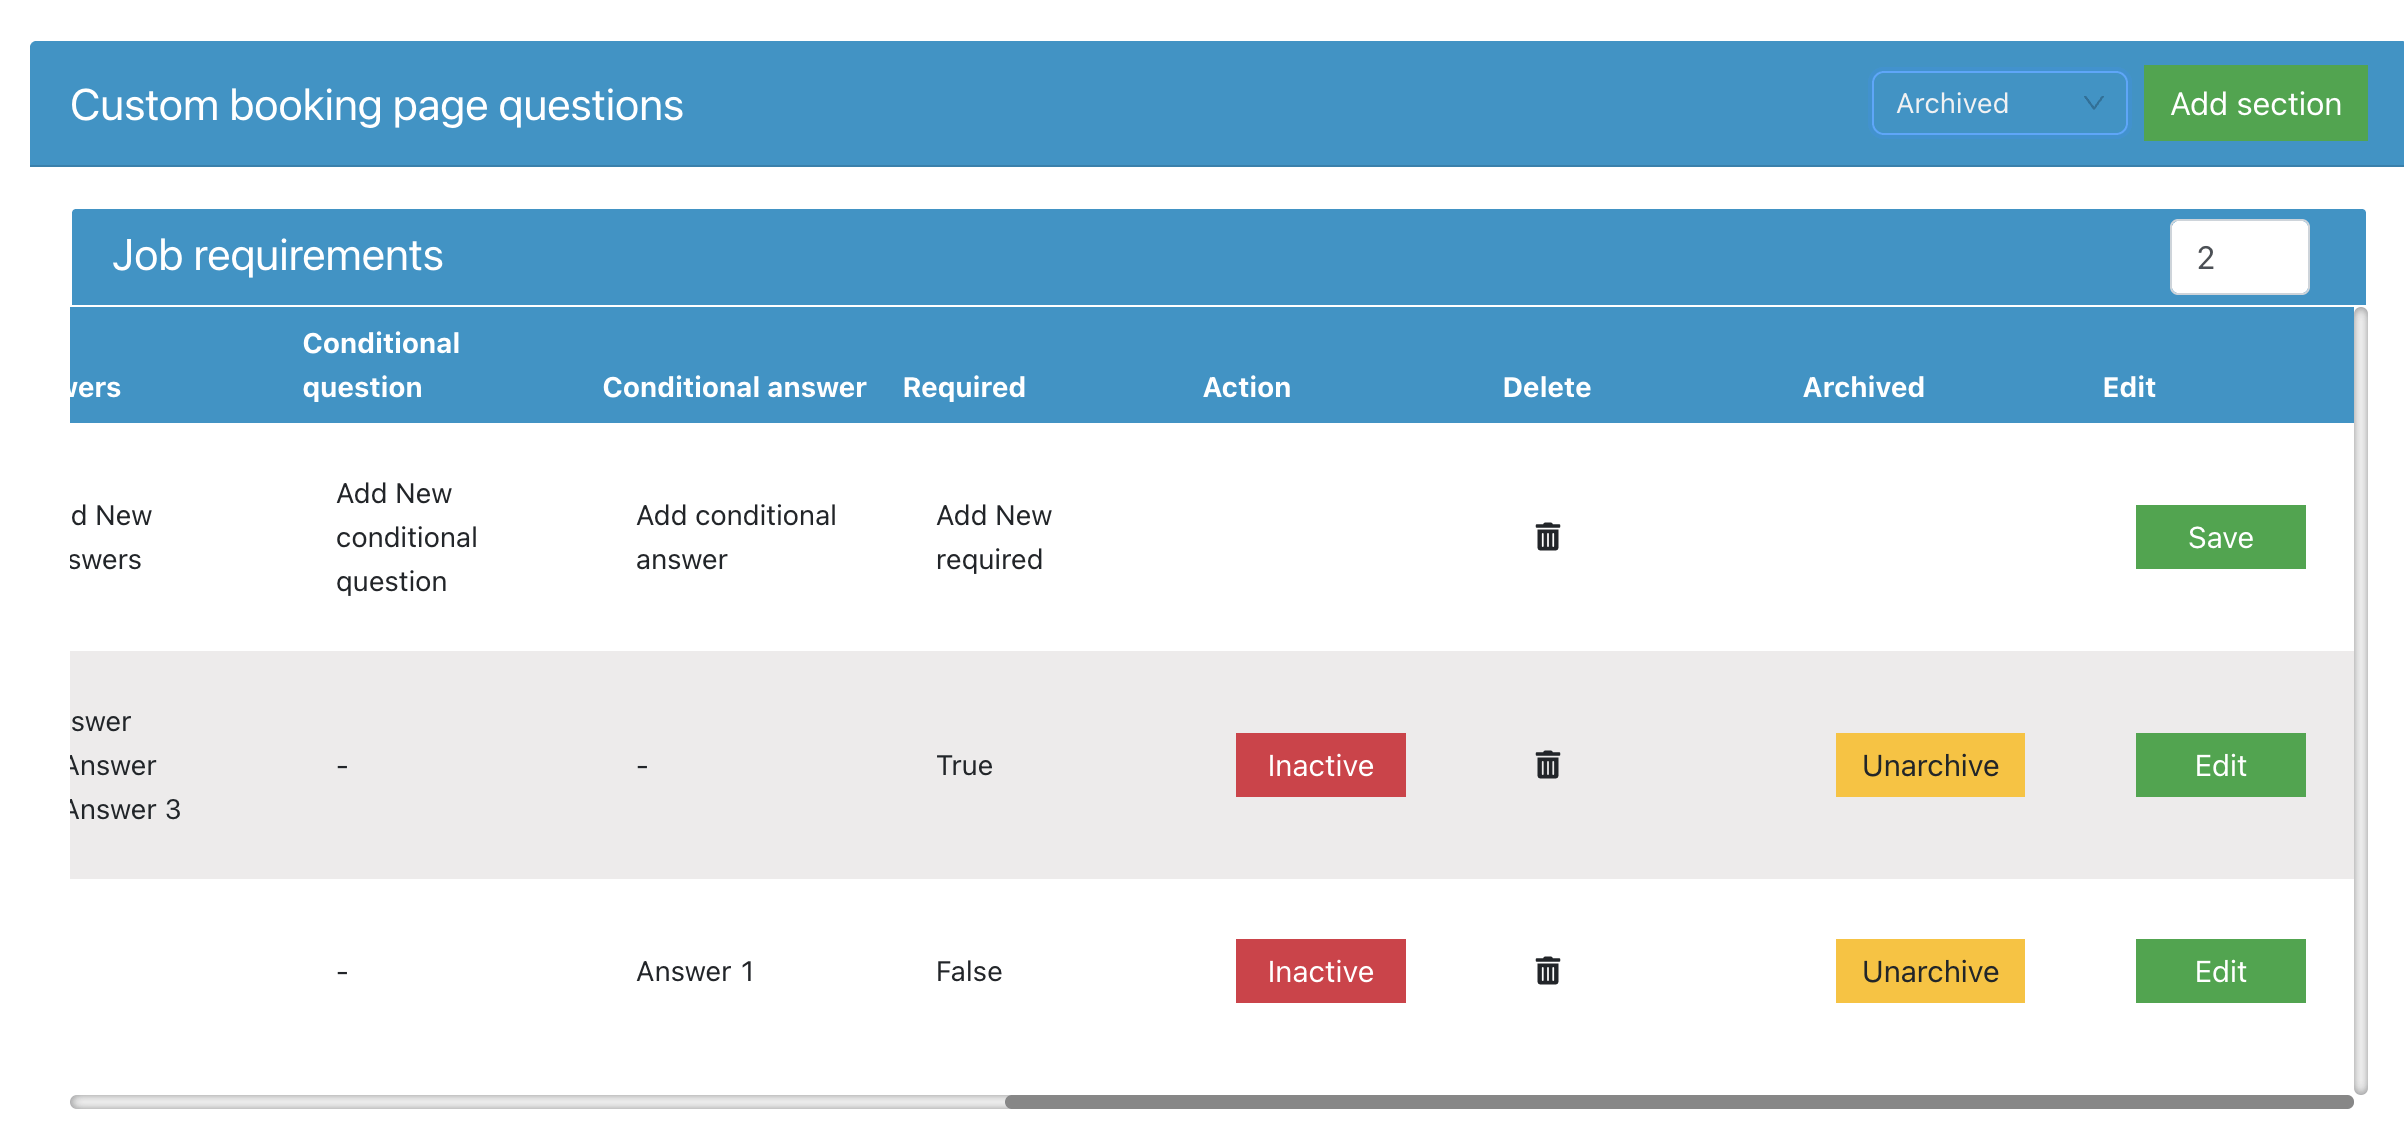This screenshot has width=2404, height=1136.
Task: Click the Conditional question column header
Action: [381, 365]
